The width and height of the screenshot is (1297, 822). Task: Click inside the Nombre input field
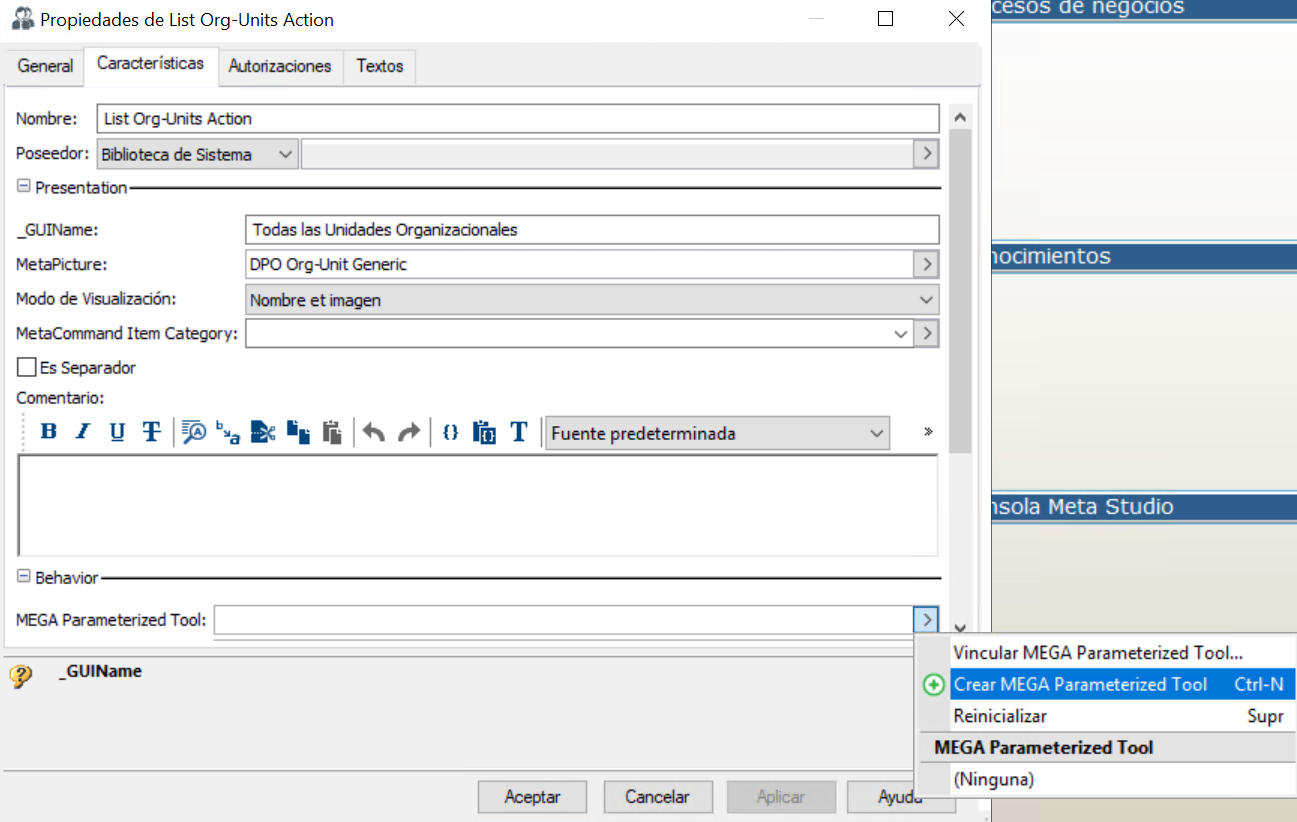(x=518, y=118)
